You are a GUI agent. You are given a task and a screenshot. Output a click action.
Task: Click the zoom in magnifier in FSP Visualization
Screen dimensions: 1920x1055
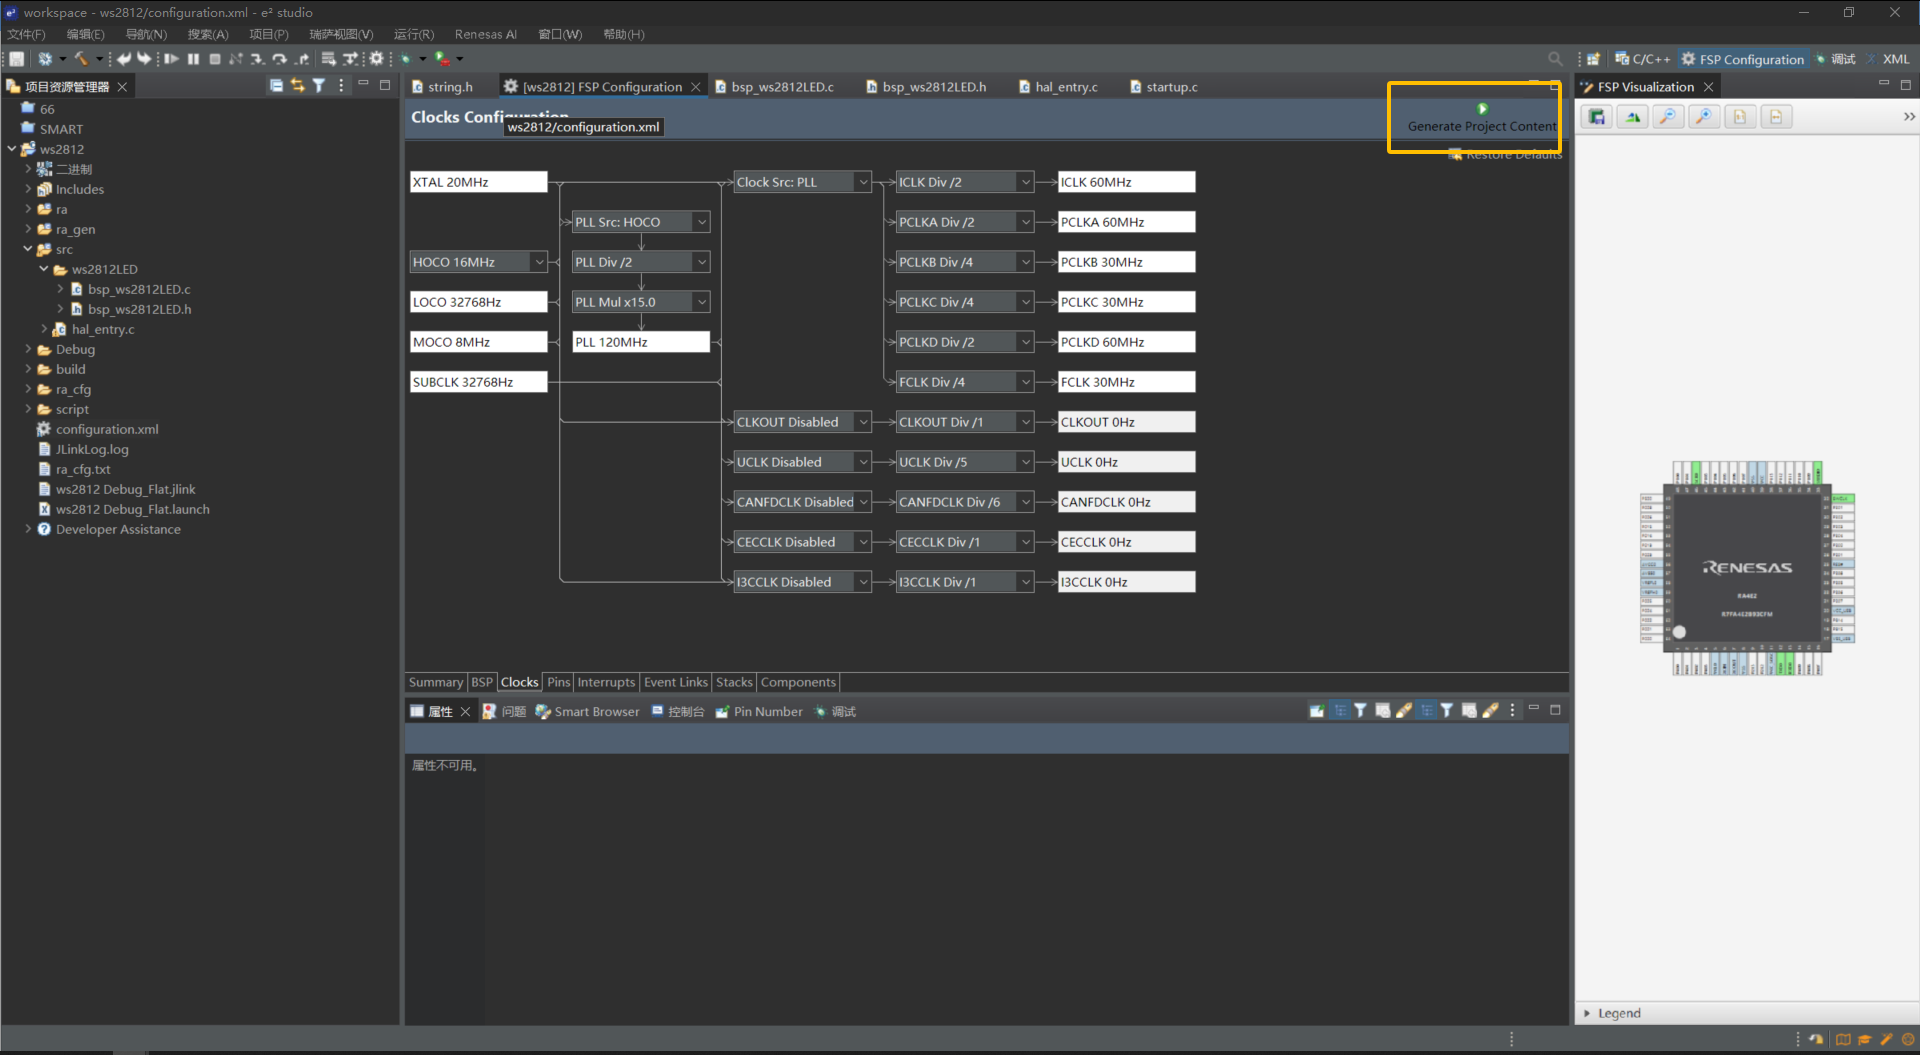(1704, 117)
